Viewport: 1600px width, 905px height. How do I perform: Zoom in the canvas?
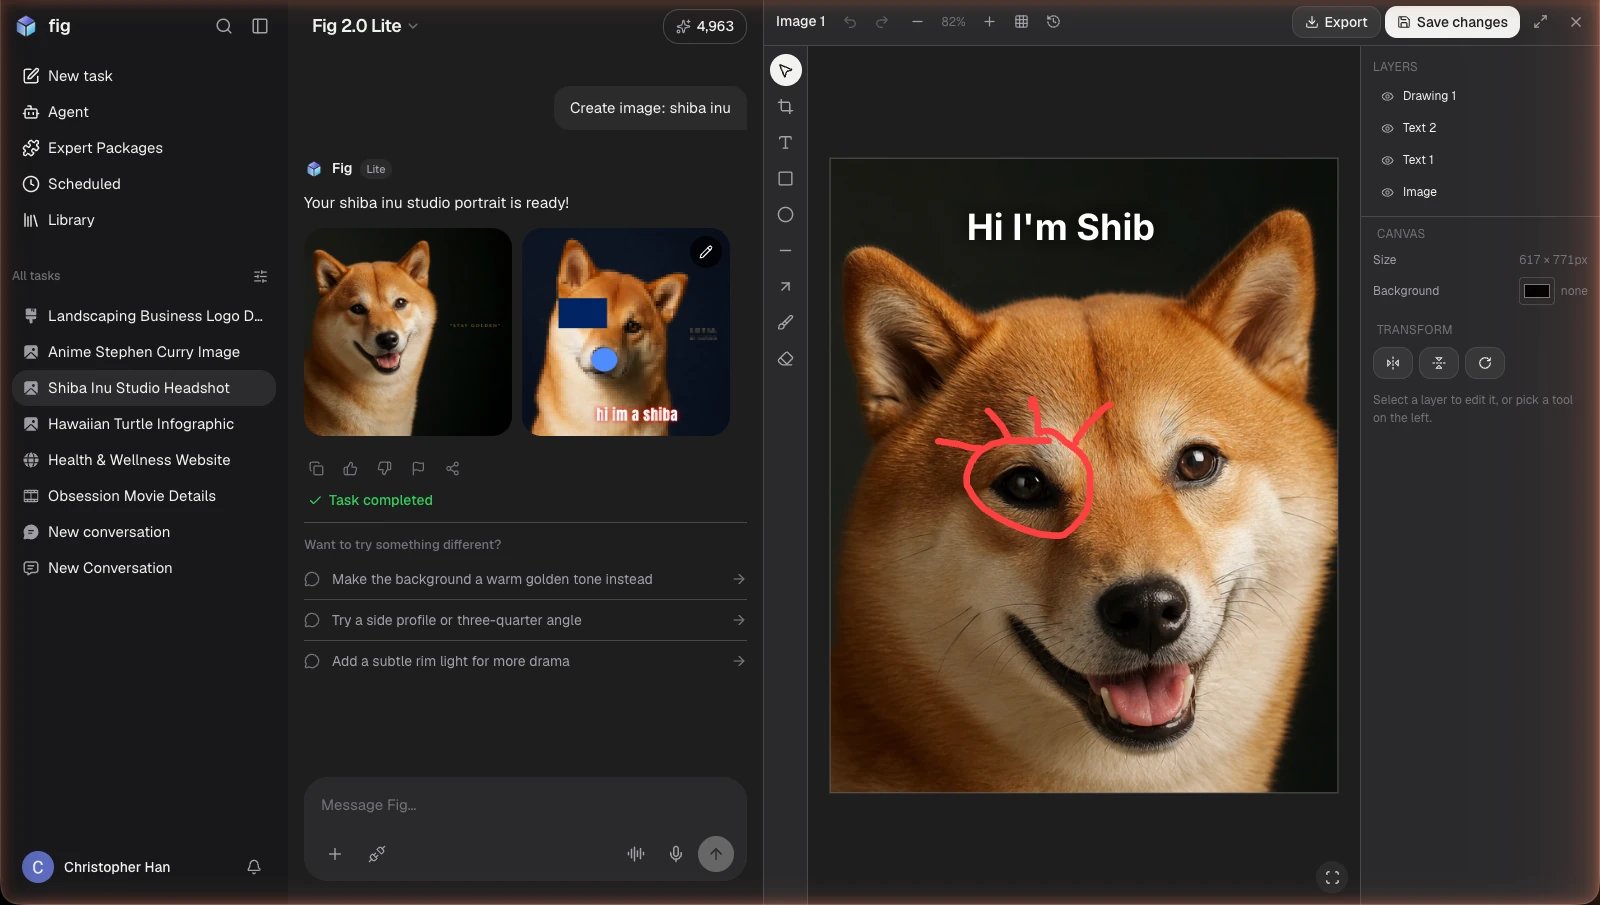coord(989,22)
